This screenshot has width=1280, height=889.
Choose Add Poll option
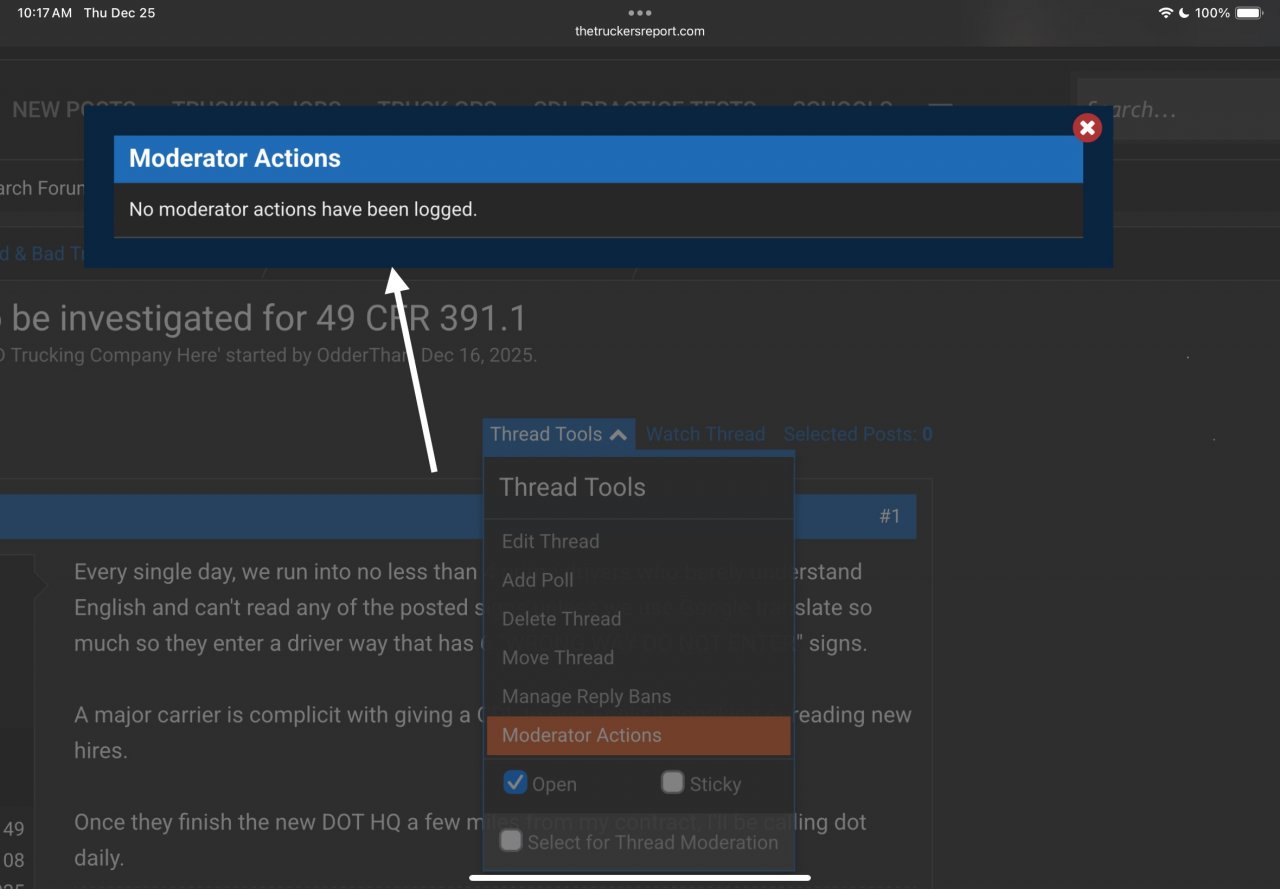pos(537,580)
